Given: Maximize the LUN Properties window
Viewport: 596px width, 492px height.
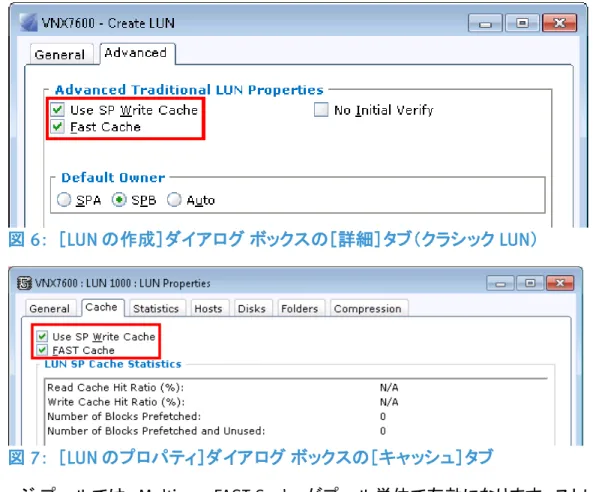Looking at the screenshot, I should [530, 283].
